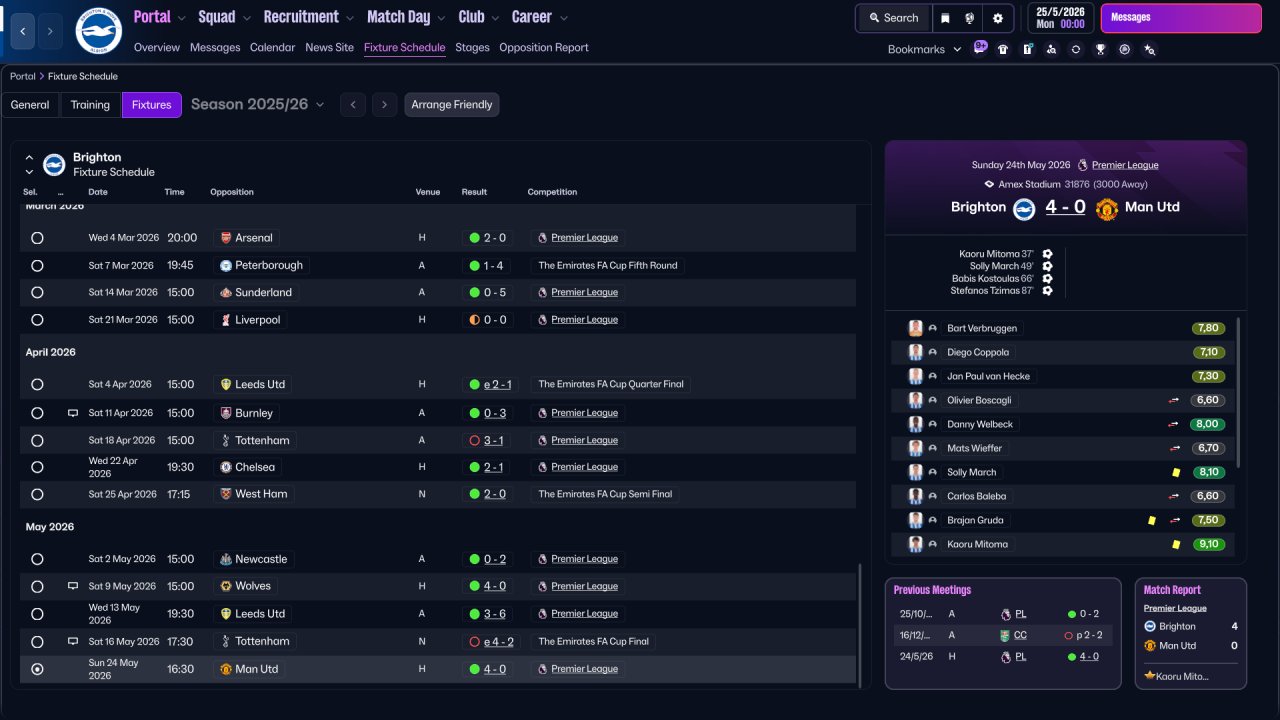Expand the Career menu dropdown arrow
Viewport: 1280px width, 720px height.
[x=564, y=18]
